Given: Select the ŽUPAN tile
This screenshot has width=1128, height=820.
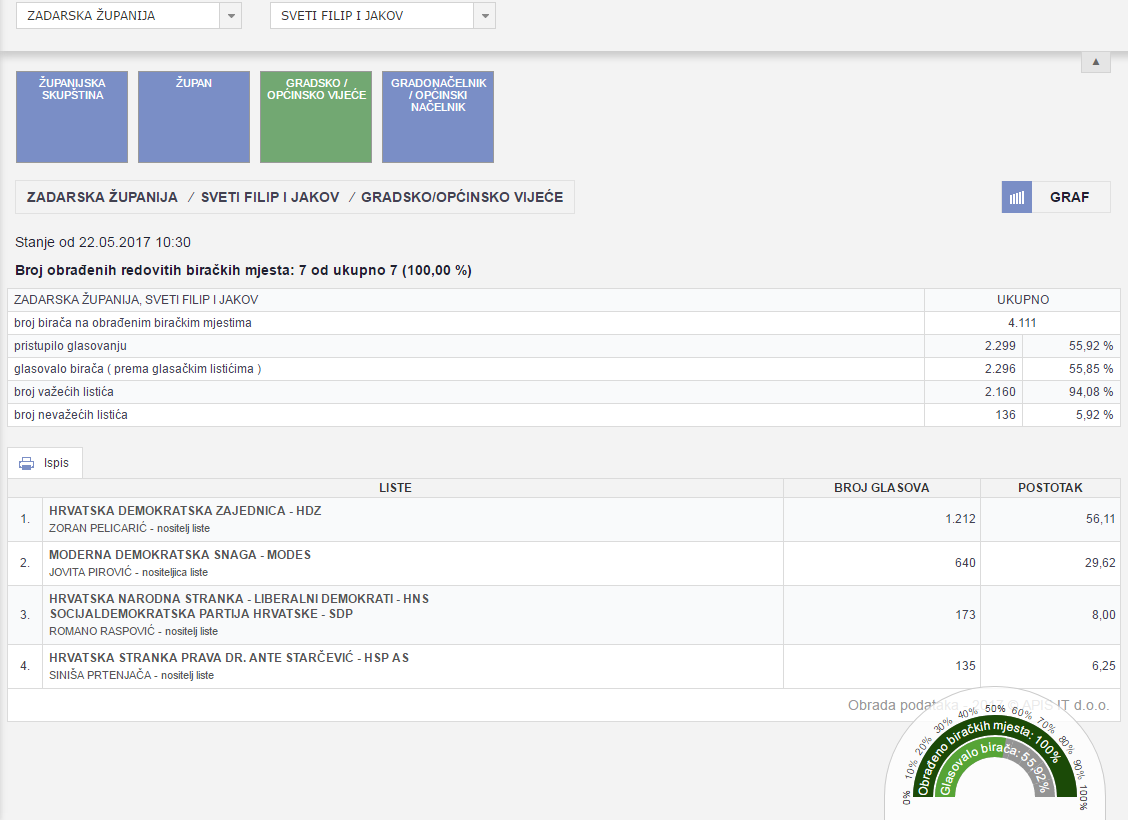Looking at the screenshot, I should pyautogui.click(x=194, y=117).
